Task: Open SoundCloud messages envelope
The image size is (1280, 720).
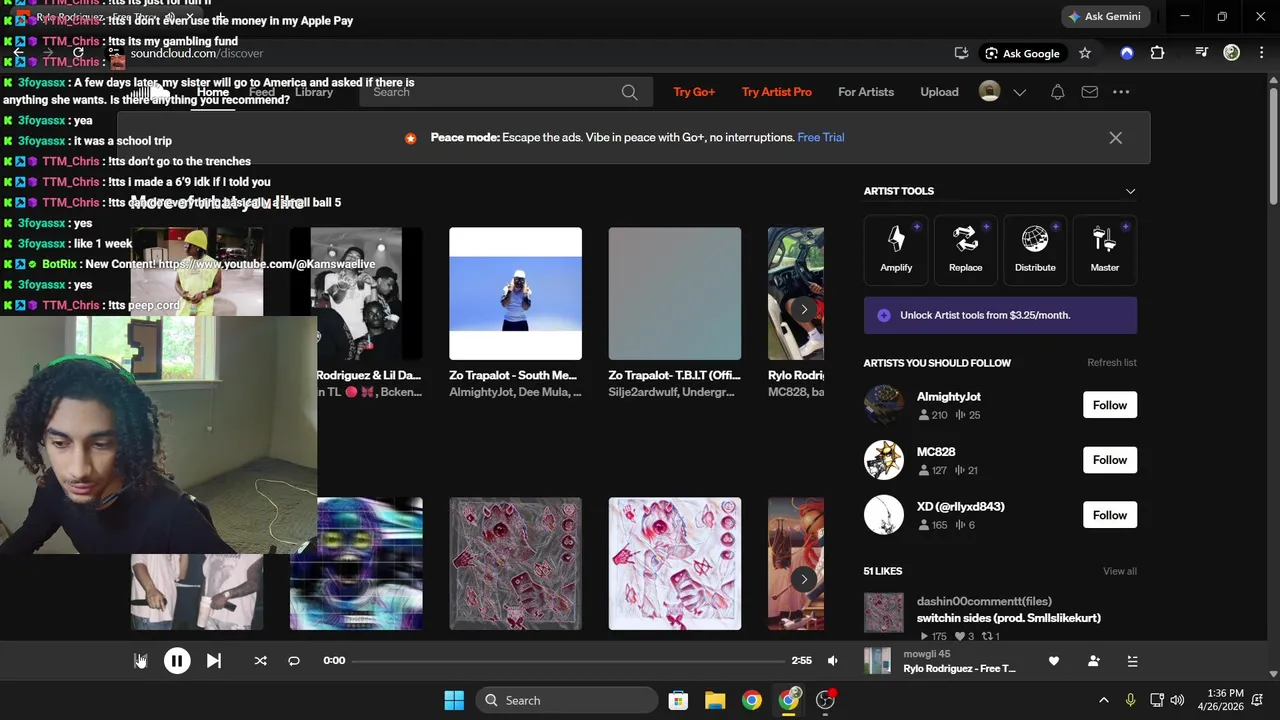Action: pyautogui.click(x=1089, y=92)
